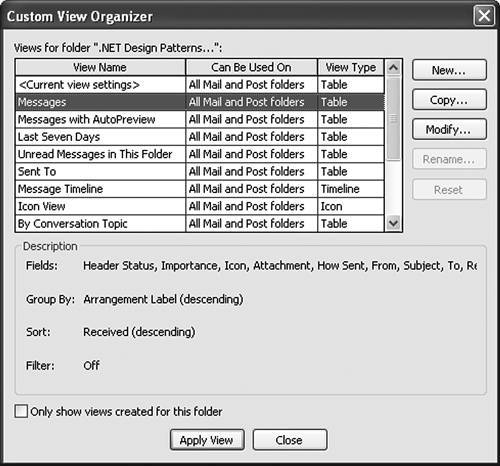Image resolution: width=500 pixels, height=466 pixels.
Task: Select the Sent To view row
Action: click(x=200, y=171)
